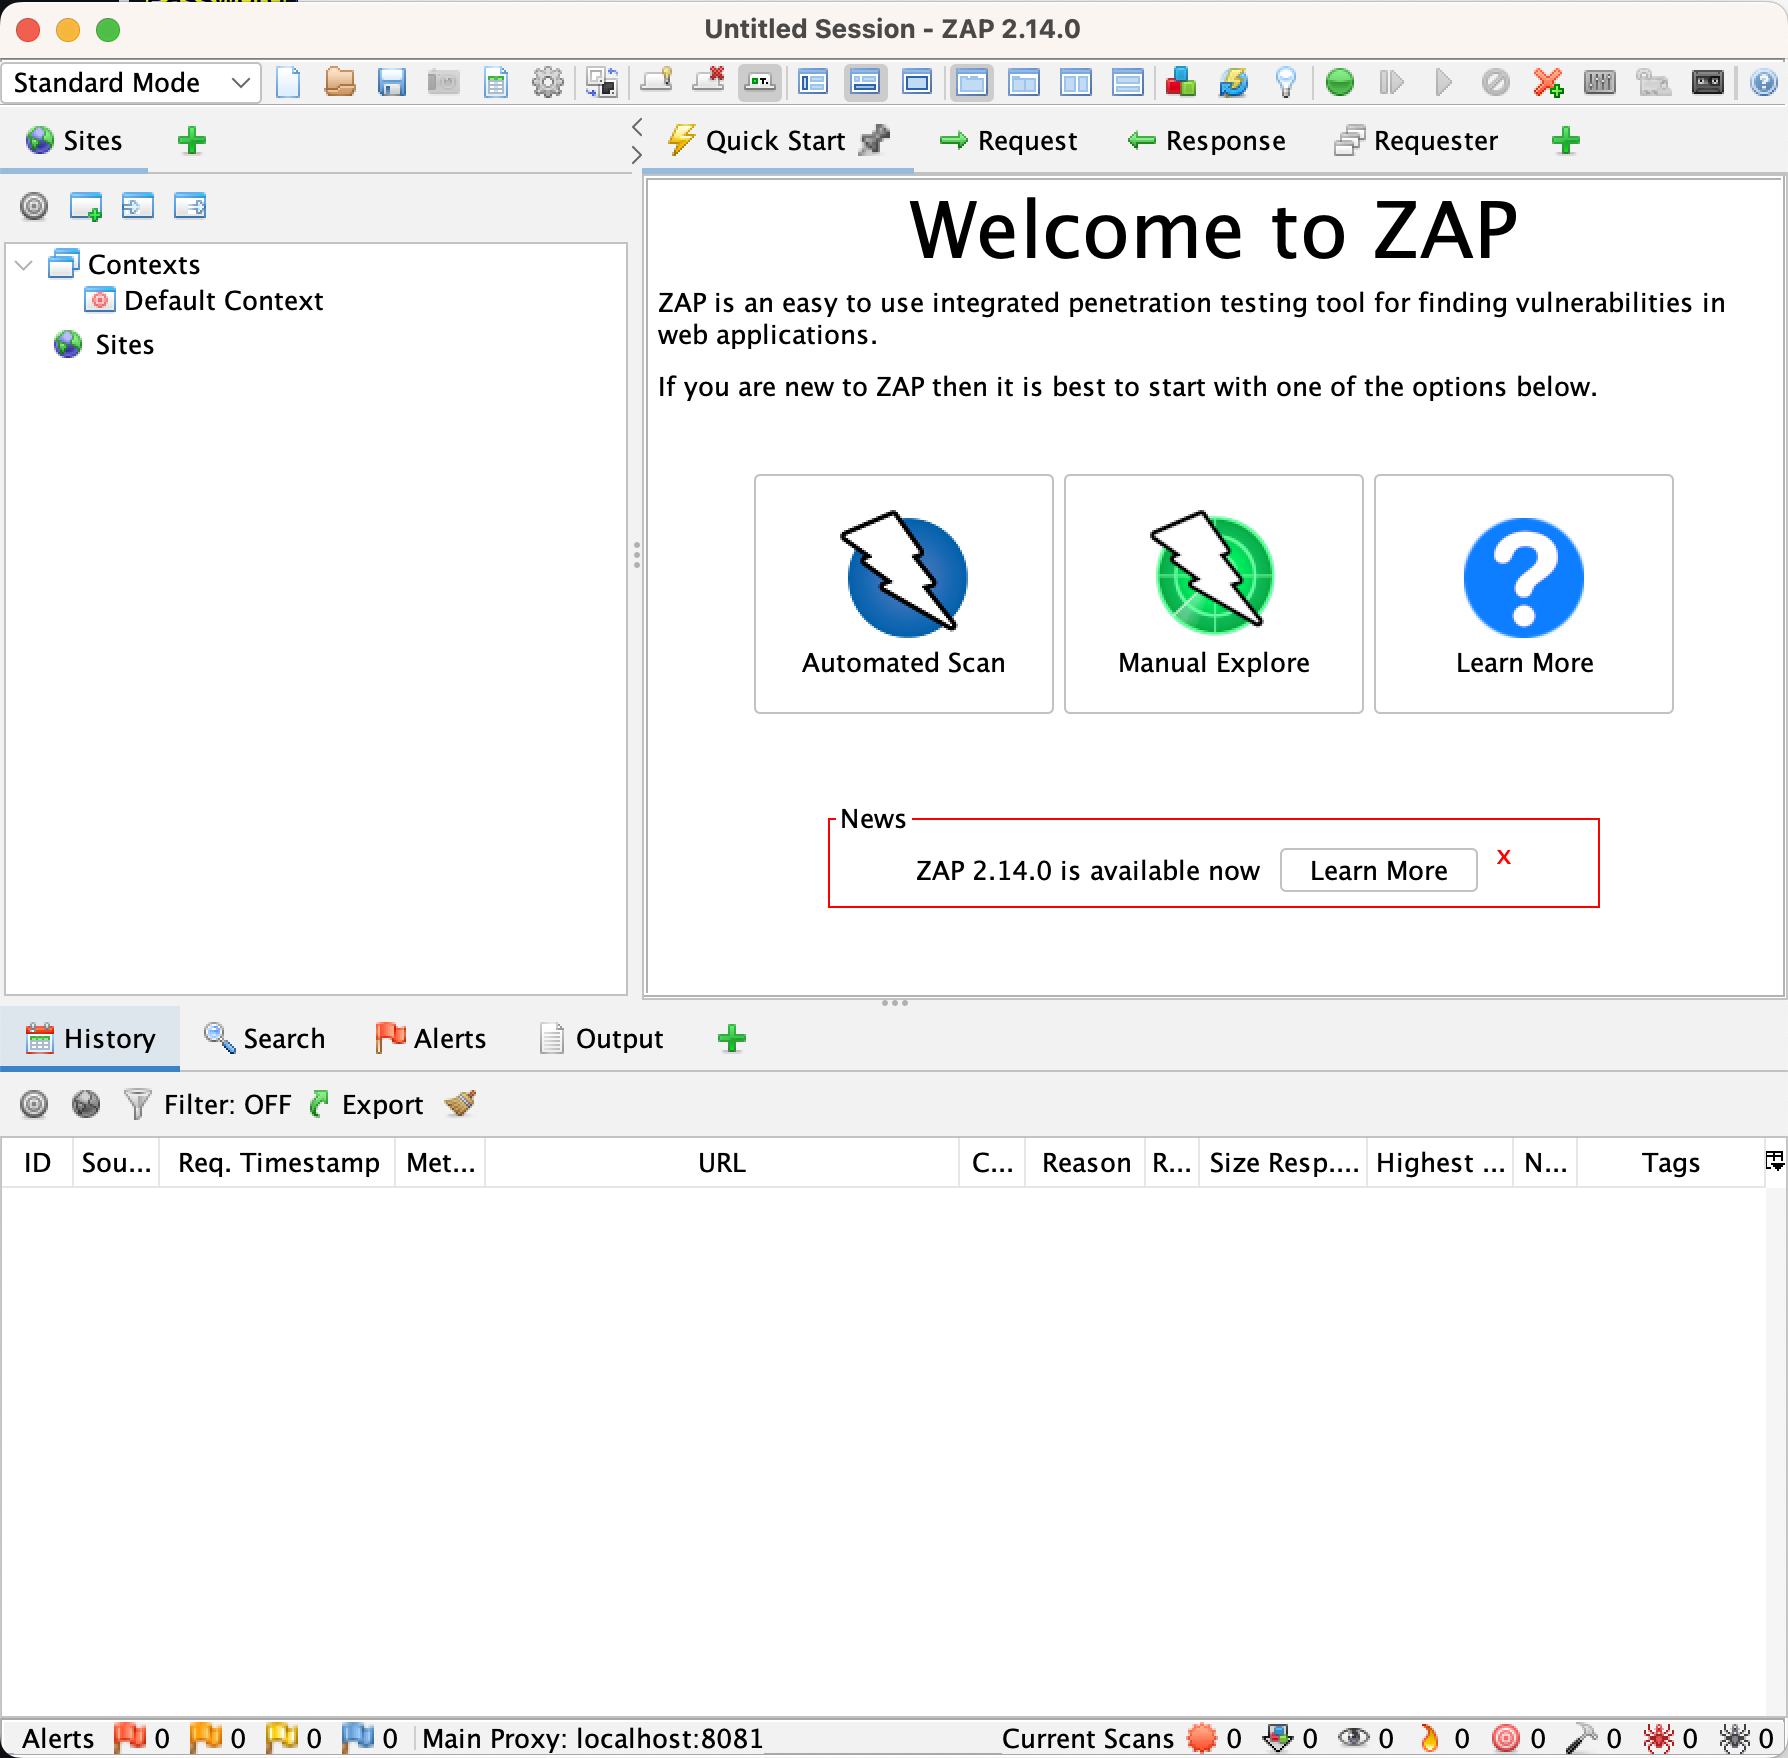Clear the History panel with the broom icon

[459, 1104]
